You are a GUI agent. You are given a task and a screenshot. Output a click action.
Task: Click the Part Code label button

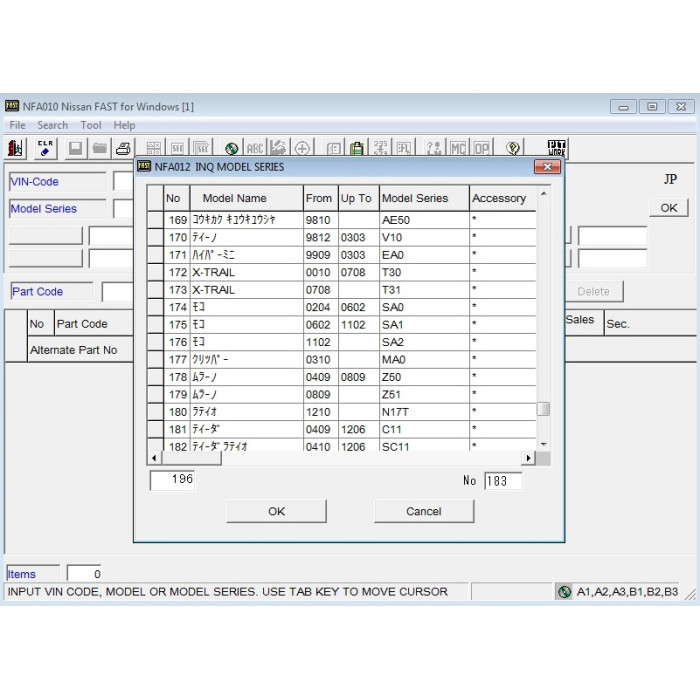point(52,292)
